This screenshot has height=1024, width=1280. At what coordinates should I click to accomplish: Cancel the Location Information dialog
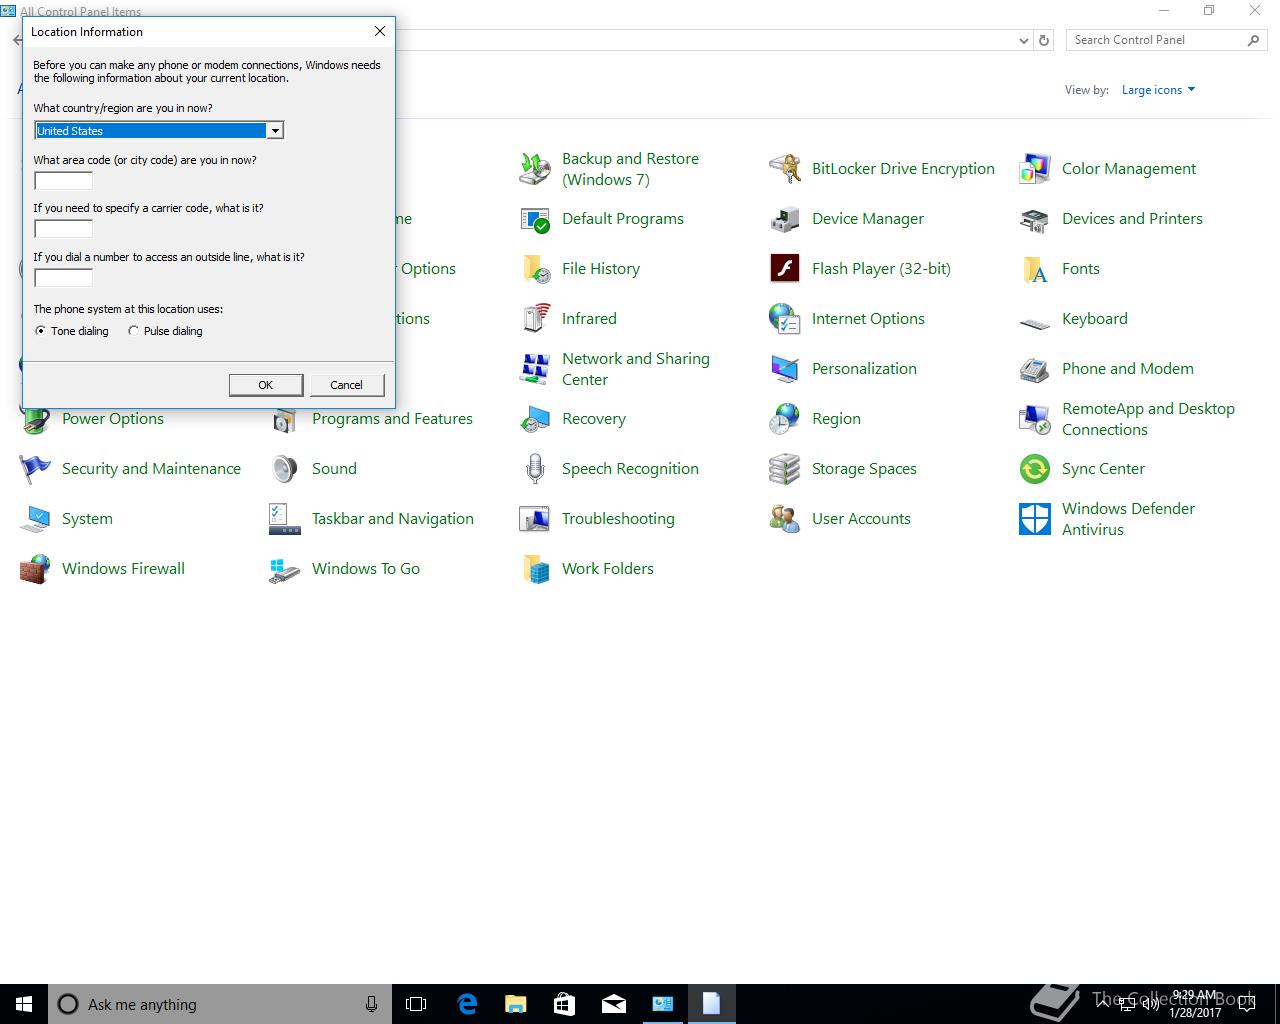pos(346,385)
